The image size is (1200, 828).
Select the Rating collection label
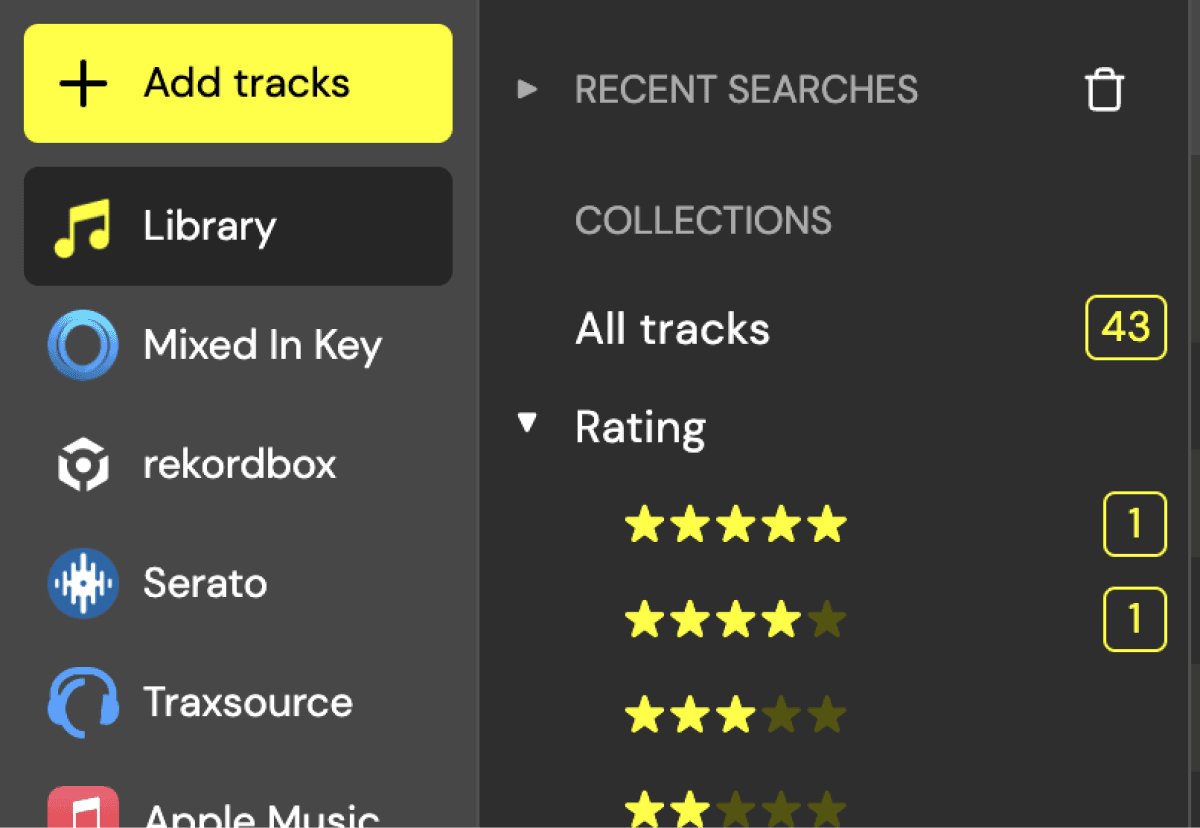(641, 427)
